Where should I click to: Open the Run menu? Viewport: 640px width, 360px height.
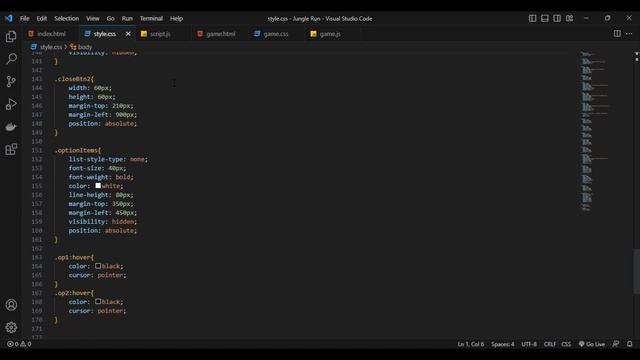127,18
